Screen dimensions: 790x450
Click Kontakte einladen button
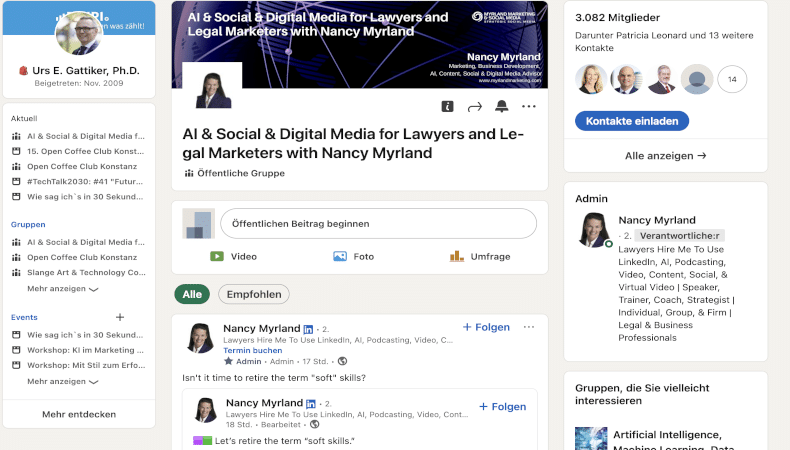coord(632,121)
